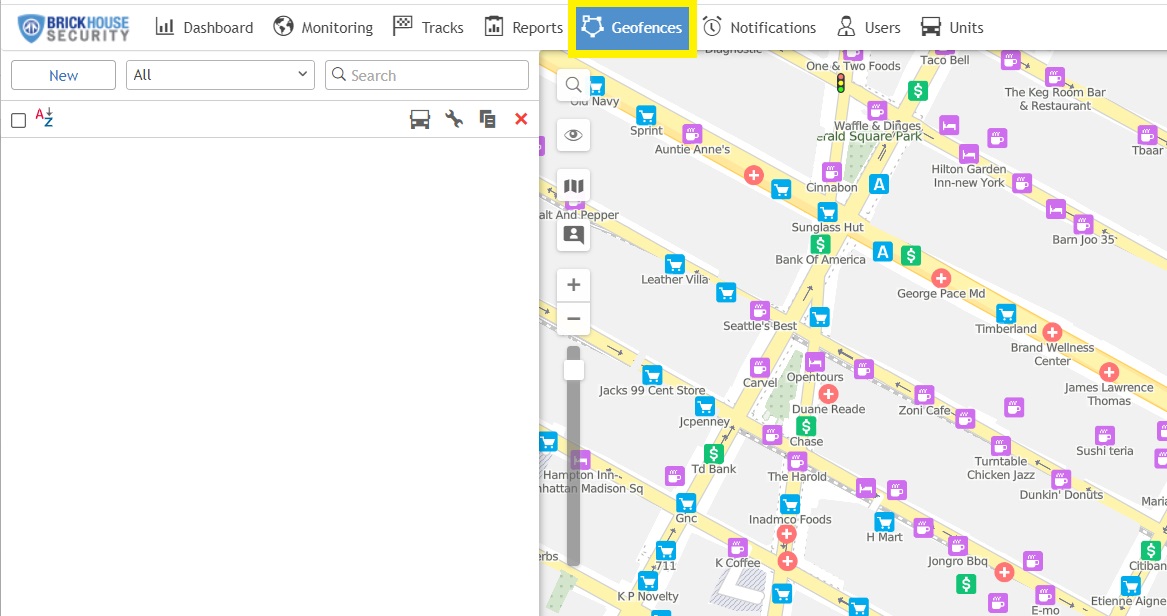Select the James Lawrence Thomas medical marker
The width and height of the screenshot is (1167, 616).
pyautogui.click(x=1109, y=372)
